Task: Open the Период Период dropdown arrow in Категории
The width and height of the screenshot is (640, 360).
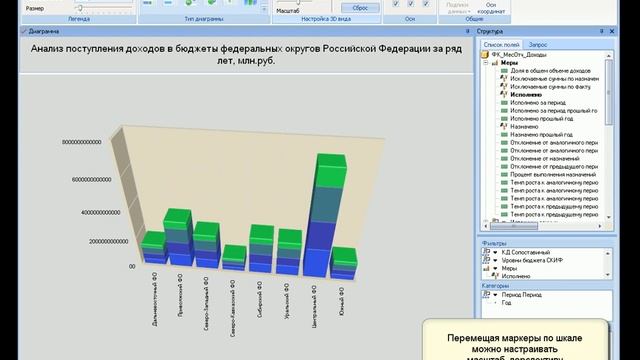Action: click(x=495, y=295)
